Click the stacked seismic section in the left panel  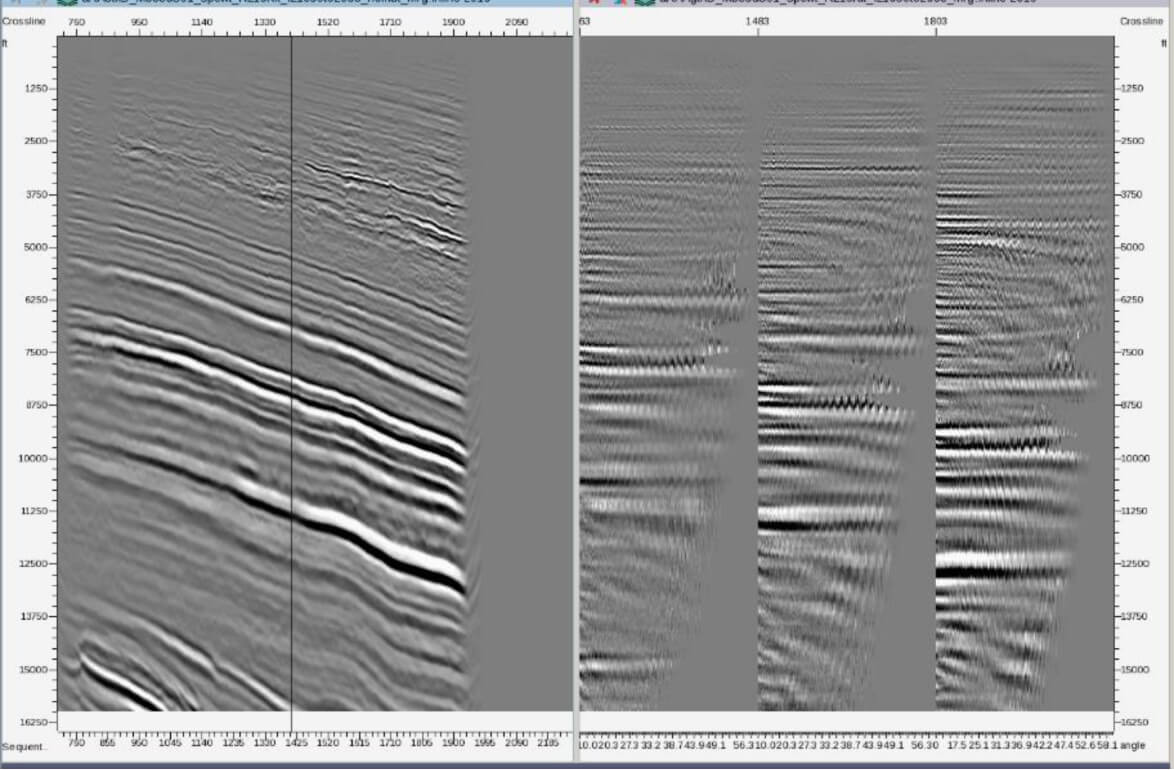tap(314, 374)
